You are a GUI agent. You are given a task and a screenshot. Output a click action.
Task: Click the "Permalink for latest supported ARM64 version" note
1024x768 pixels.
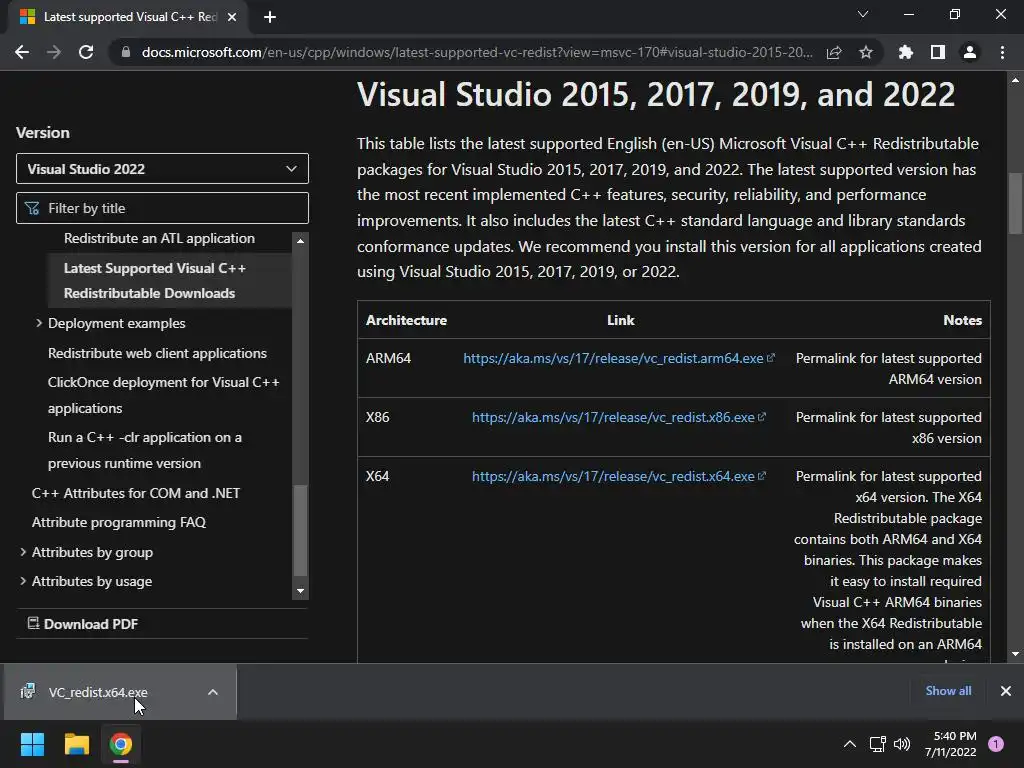889,369
